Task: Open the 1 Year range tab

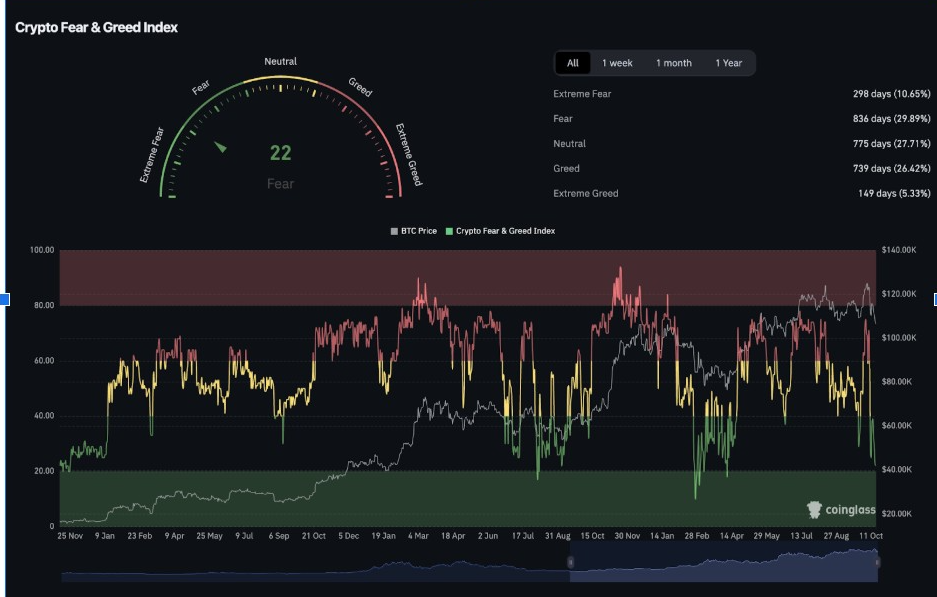Action: tap(728, 63)
